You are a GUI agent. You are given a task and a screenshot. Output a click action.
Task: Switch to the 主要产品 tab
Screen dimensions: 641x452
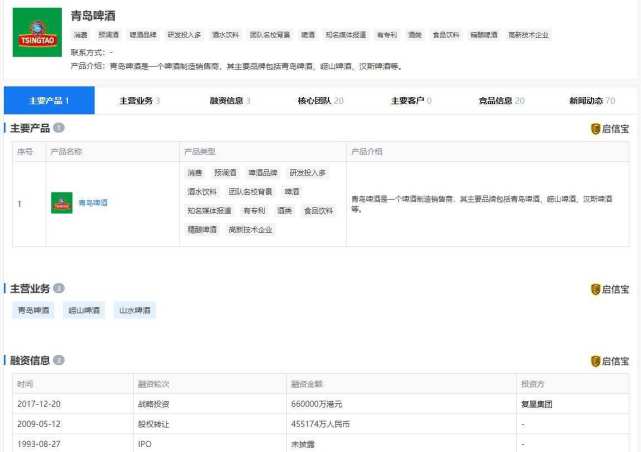click(x=49, y=100)
